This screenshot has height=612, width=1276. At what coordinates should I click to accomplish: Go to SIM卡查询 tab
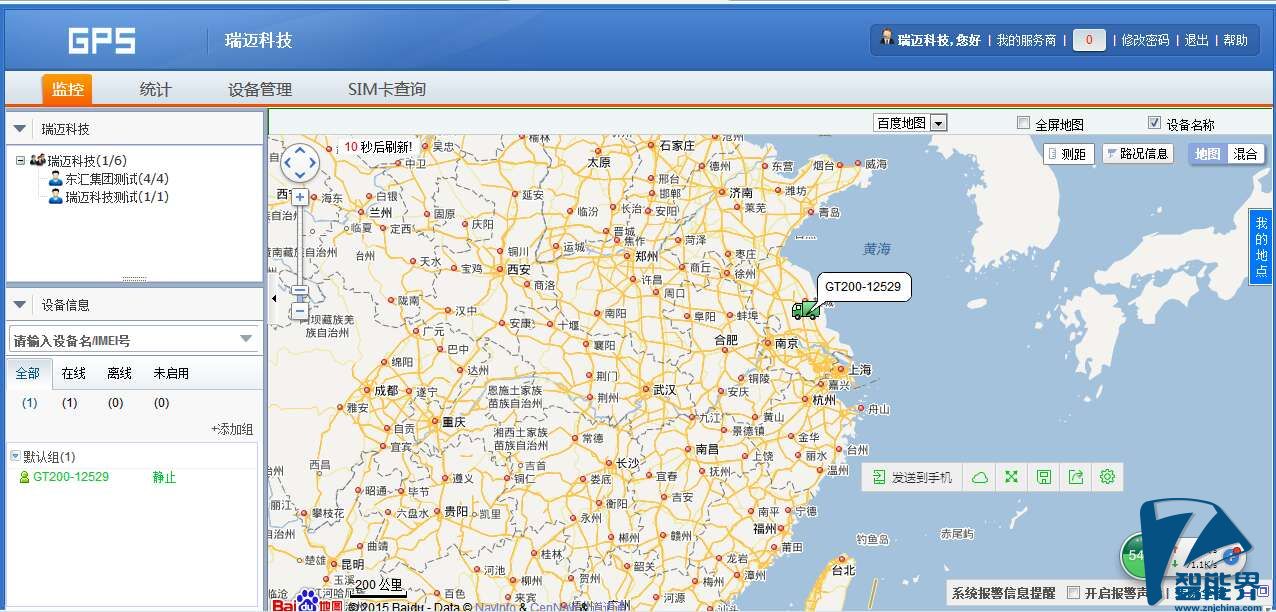tap(387, 89)
